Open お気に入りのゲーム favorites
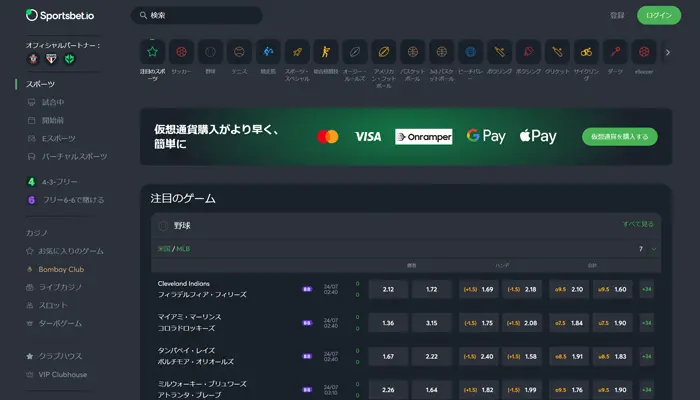Screen dimensions: 700x400 [65, 251]
